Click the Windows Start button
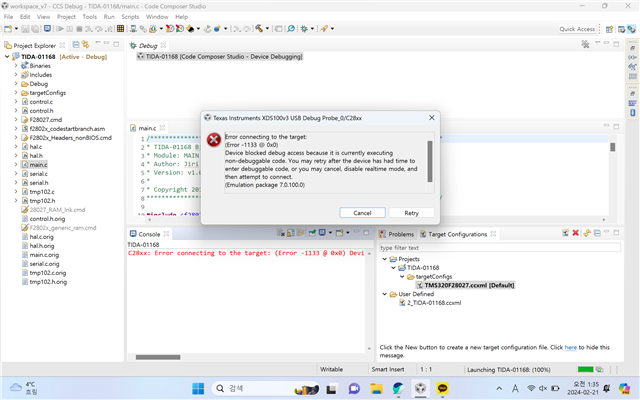 pyautogui.click(x=198, y=389)
